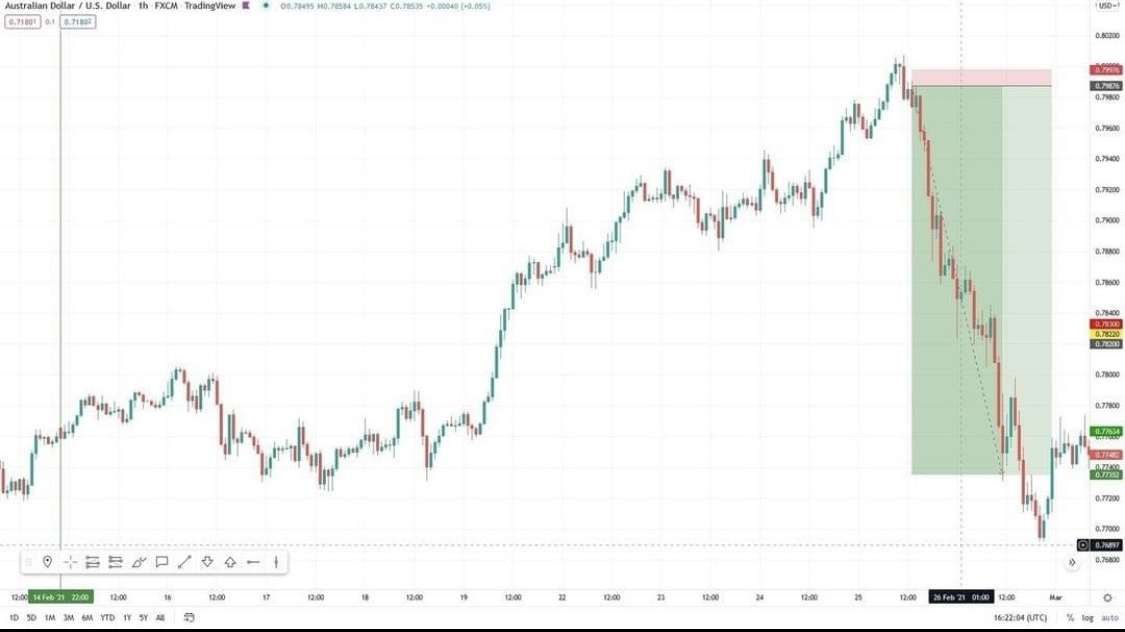Click the purple flag icon by TradingView

(x=246, y=6)
